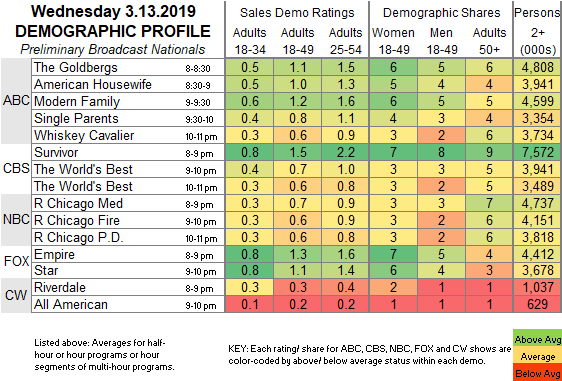Select Empire's Adults 18-49 rating of 1.3
Image resolution: width=562 pixels, height=381 pixels.
297,254
